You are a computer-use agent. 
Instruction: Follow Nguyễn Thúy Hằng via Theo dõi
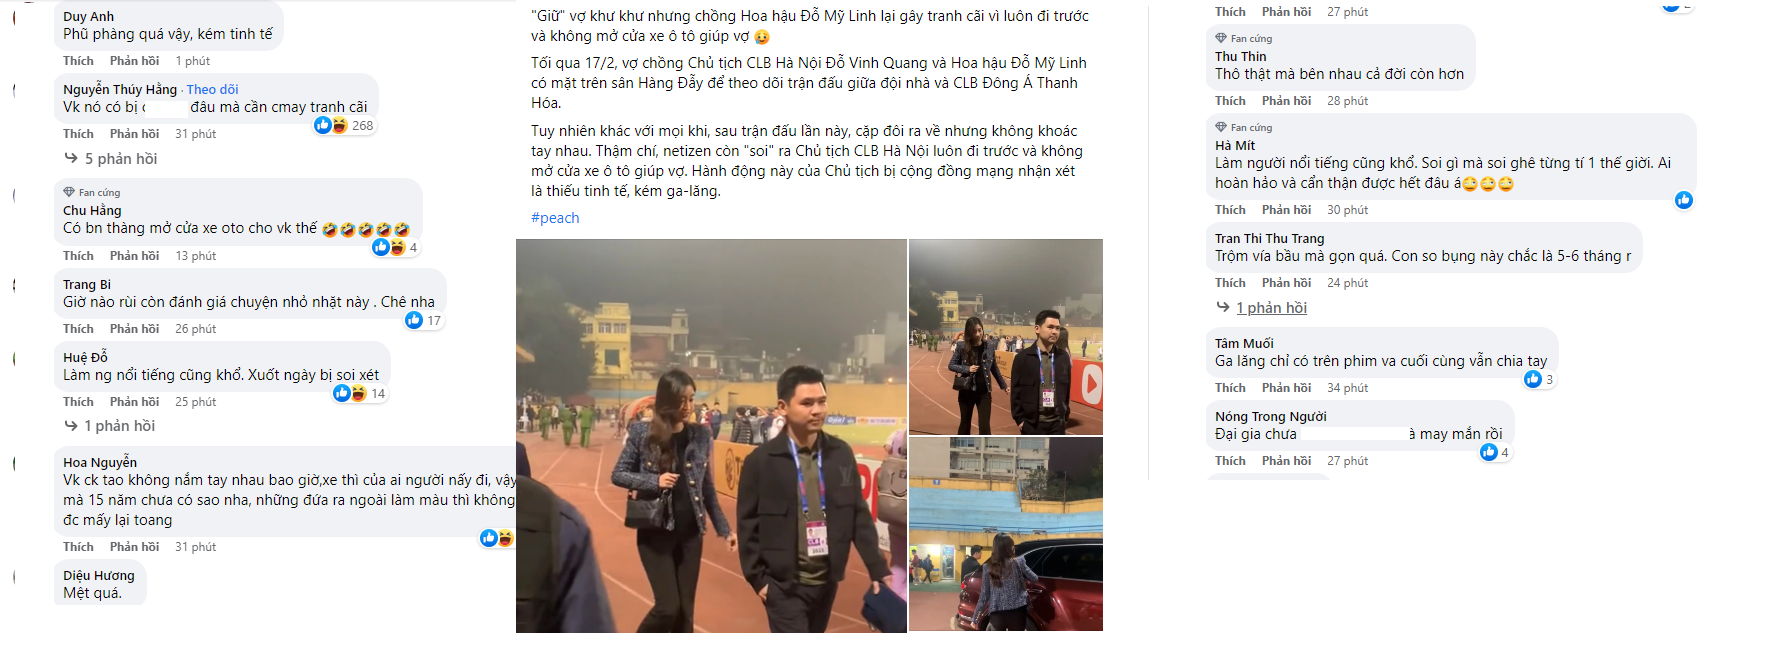coord(212,89)
